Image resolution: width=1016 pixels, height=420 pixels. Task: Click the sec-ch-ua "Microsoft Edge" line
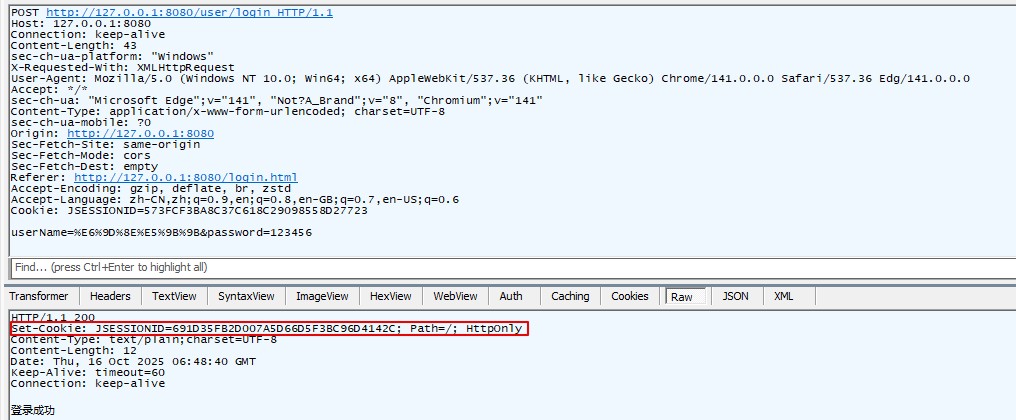coord(277,100)
